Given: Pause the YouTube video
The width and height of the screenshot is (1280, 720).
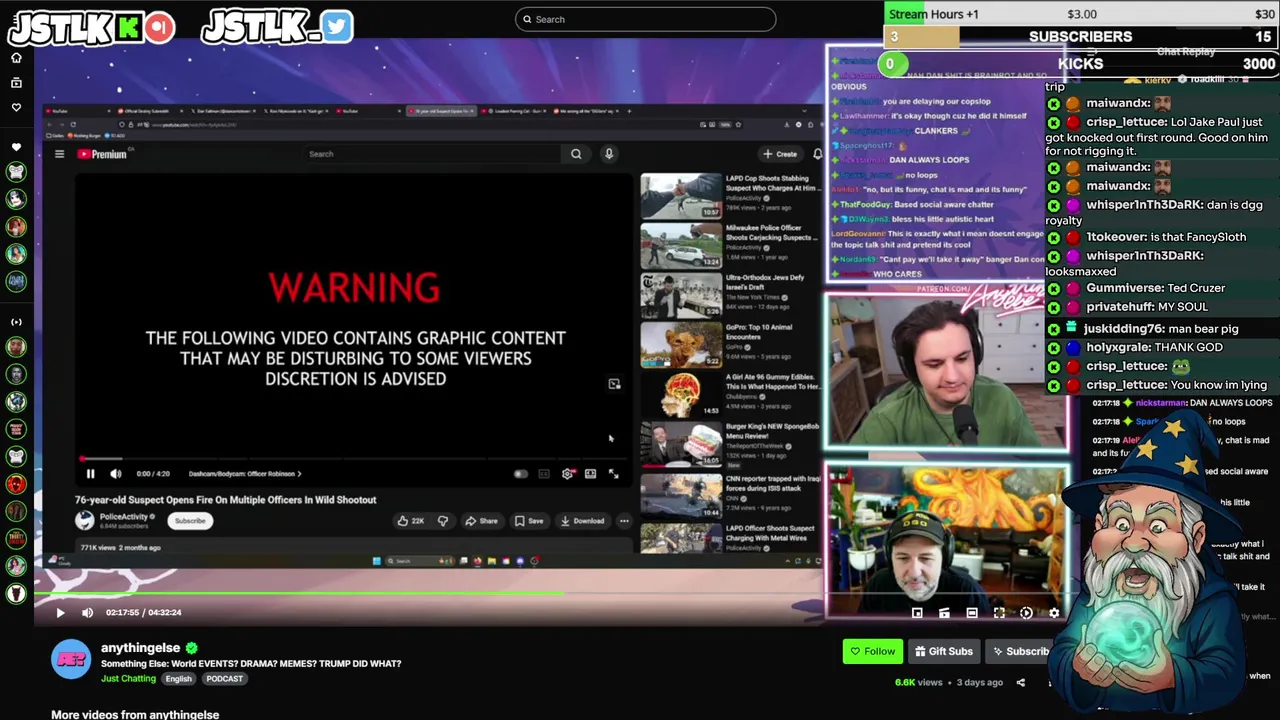Looking at the screenshot, I should (90, 474).
